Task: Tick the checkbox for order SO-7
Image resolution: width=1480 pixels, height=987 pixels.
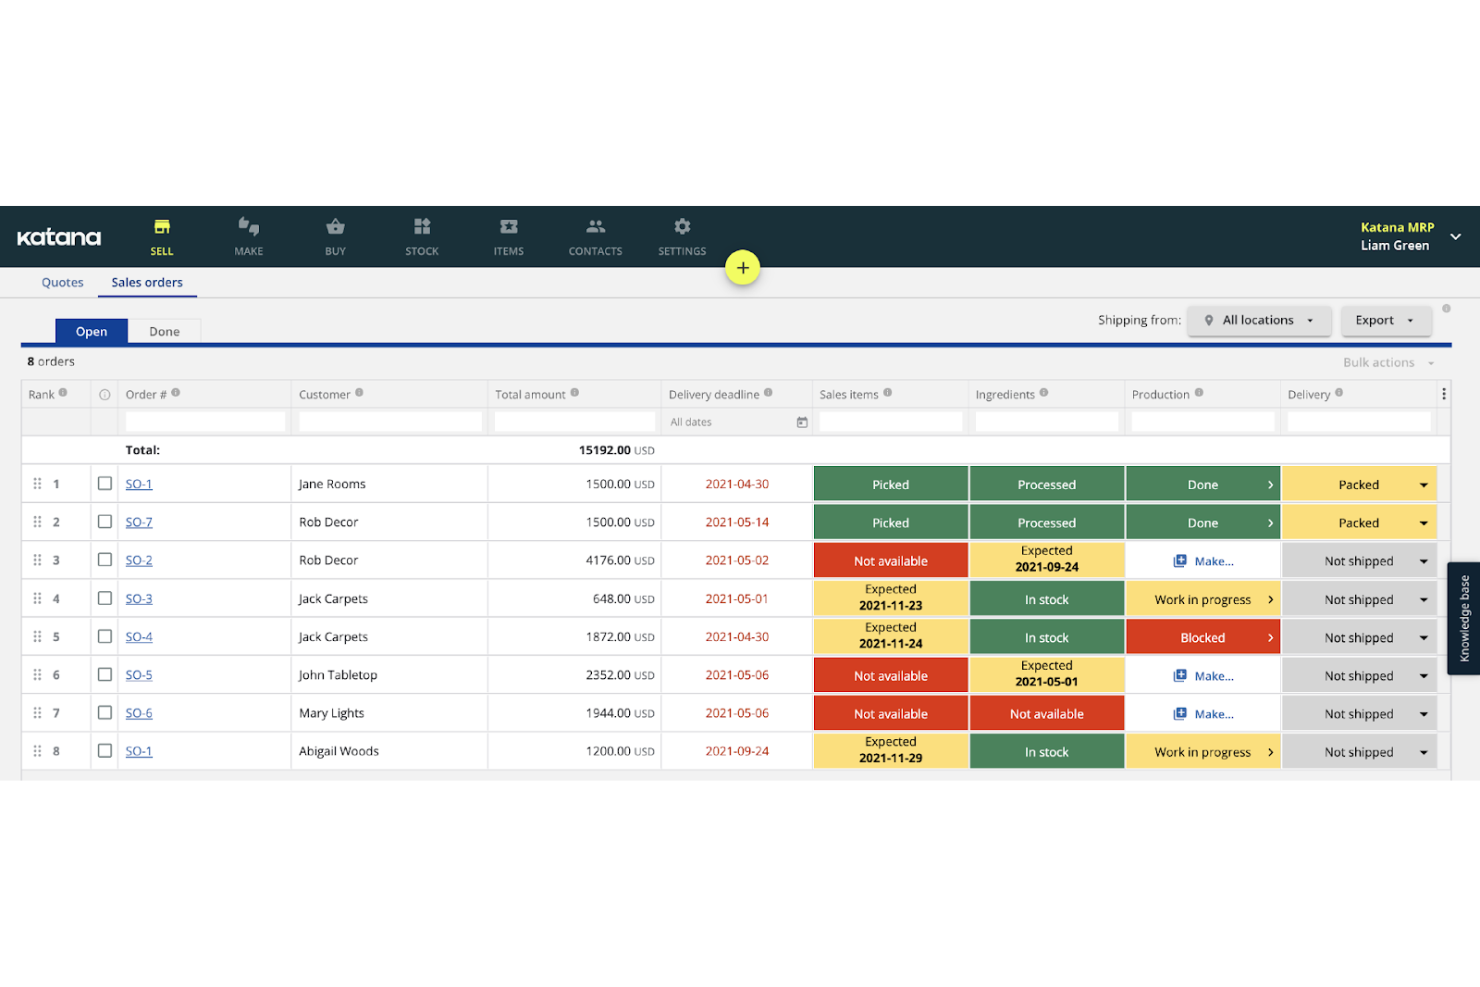Action: point(105,522)
